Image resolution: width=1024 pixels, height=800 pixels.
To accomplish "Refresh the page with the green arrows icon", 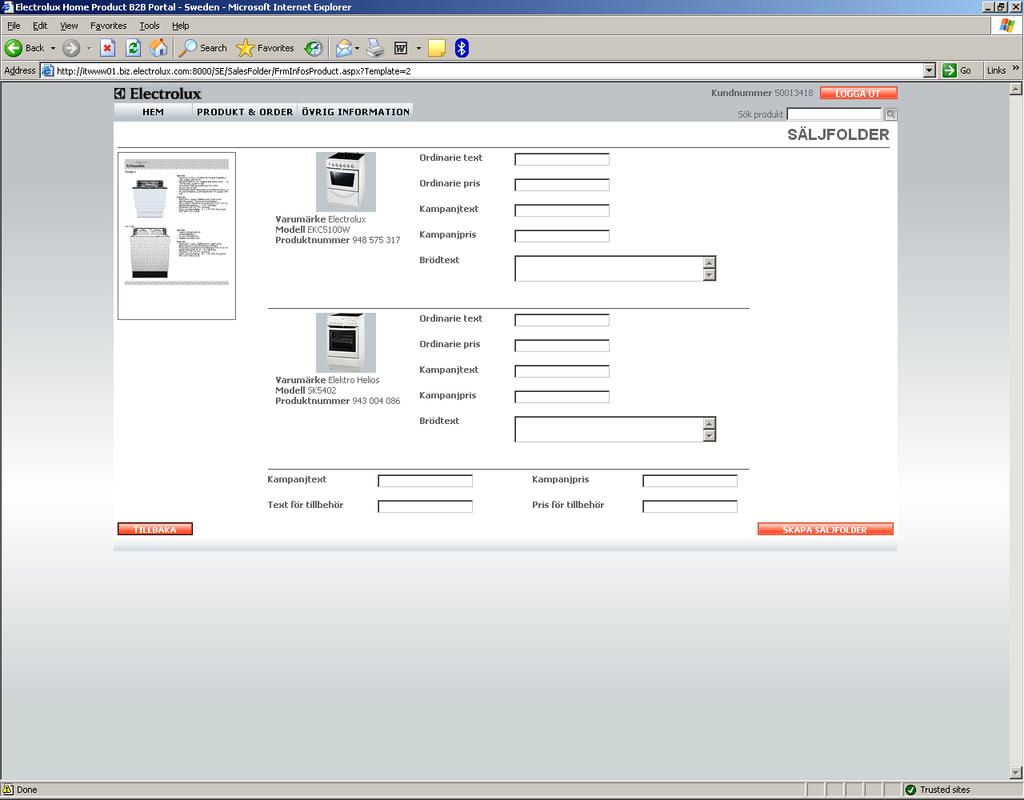I will pos(133,48).
